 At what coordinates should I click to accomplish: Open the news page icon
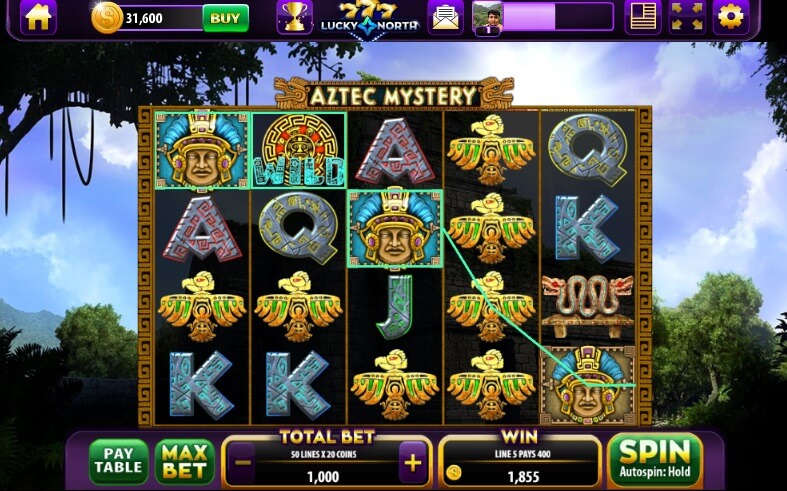643,17
